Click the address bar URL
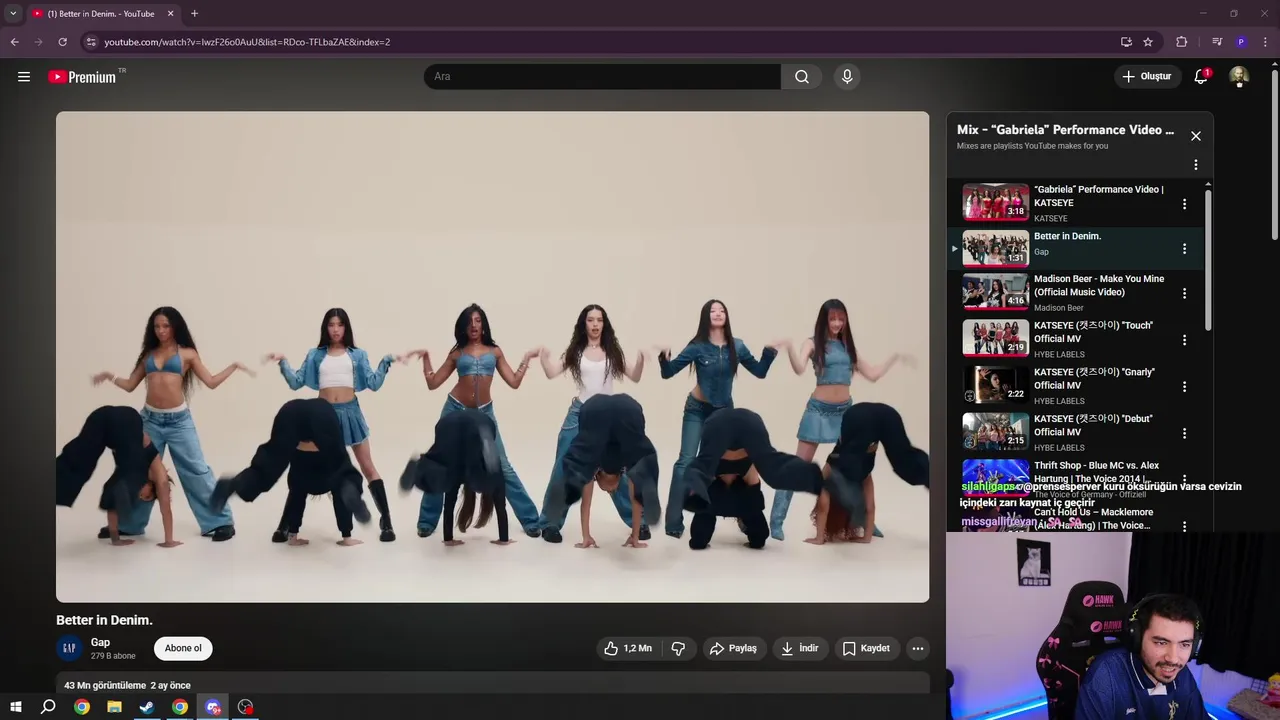The image size is (1280, 720). point(247,42)
